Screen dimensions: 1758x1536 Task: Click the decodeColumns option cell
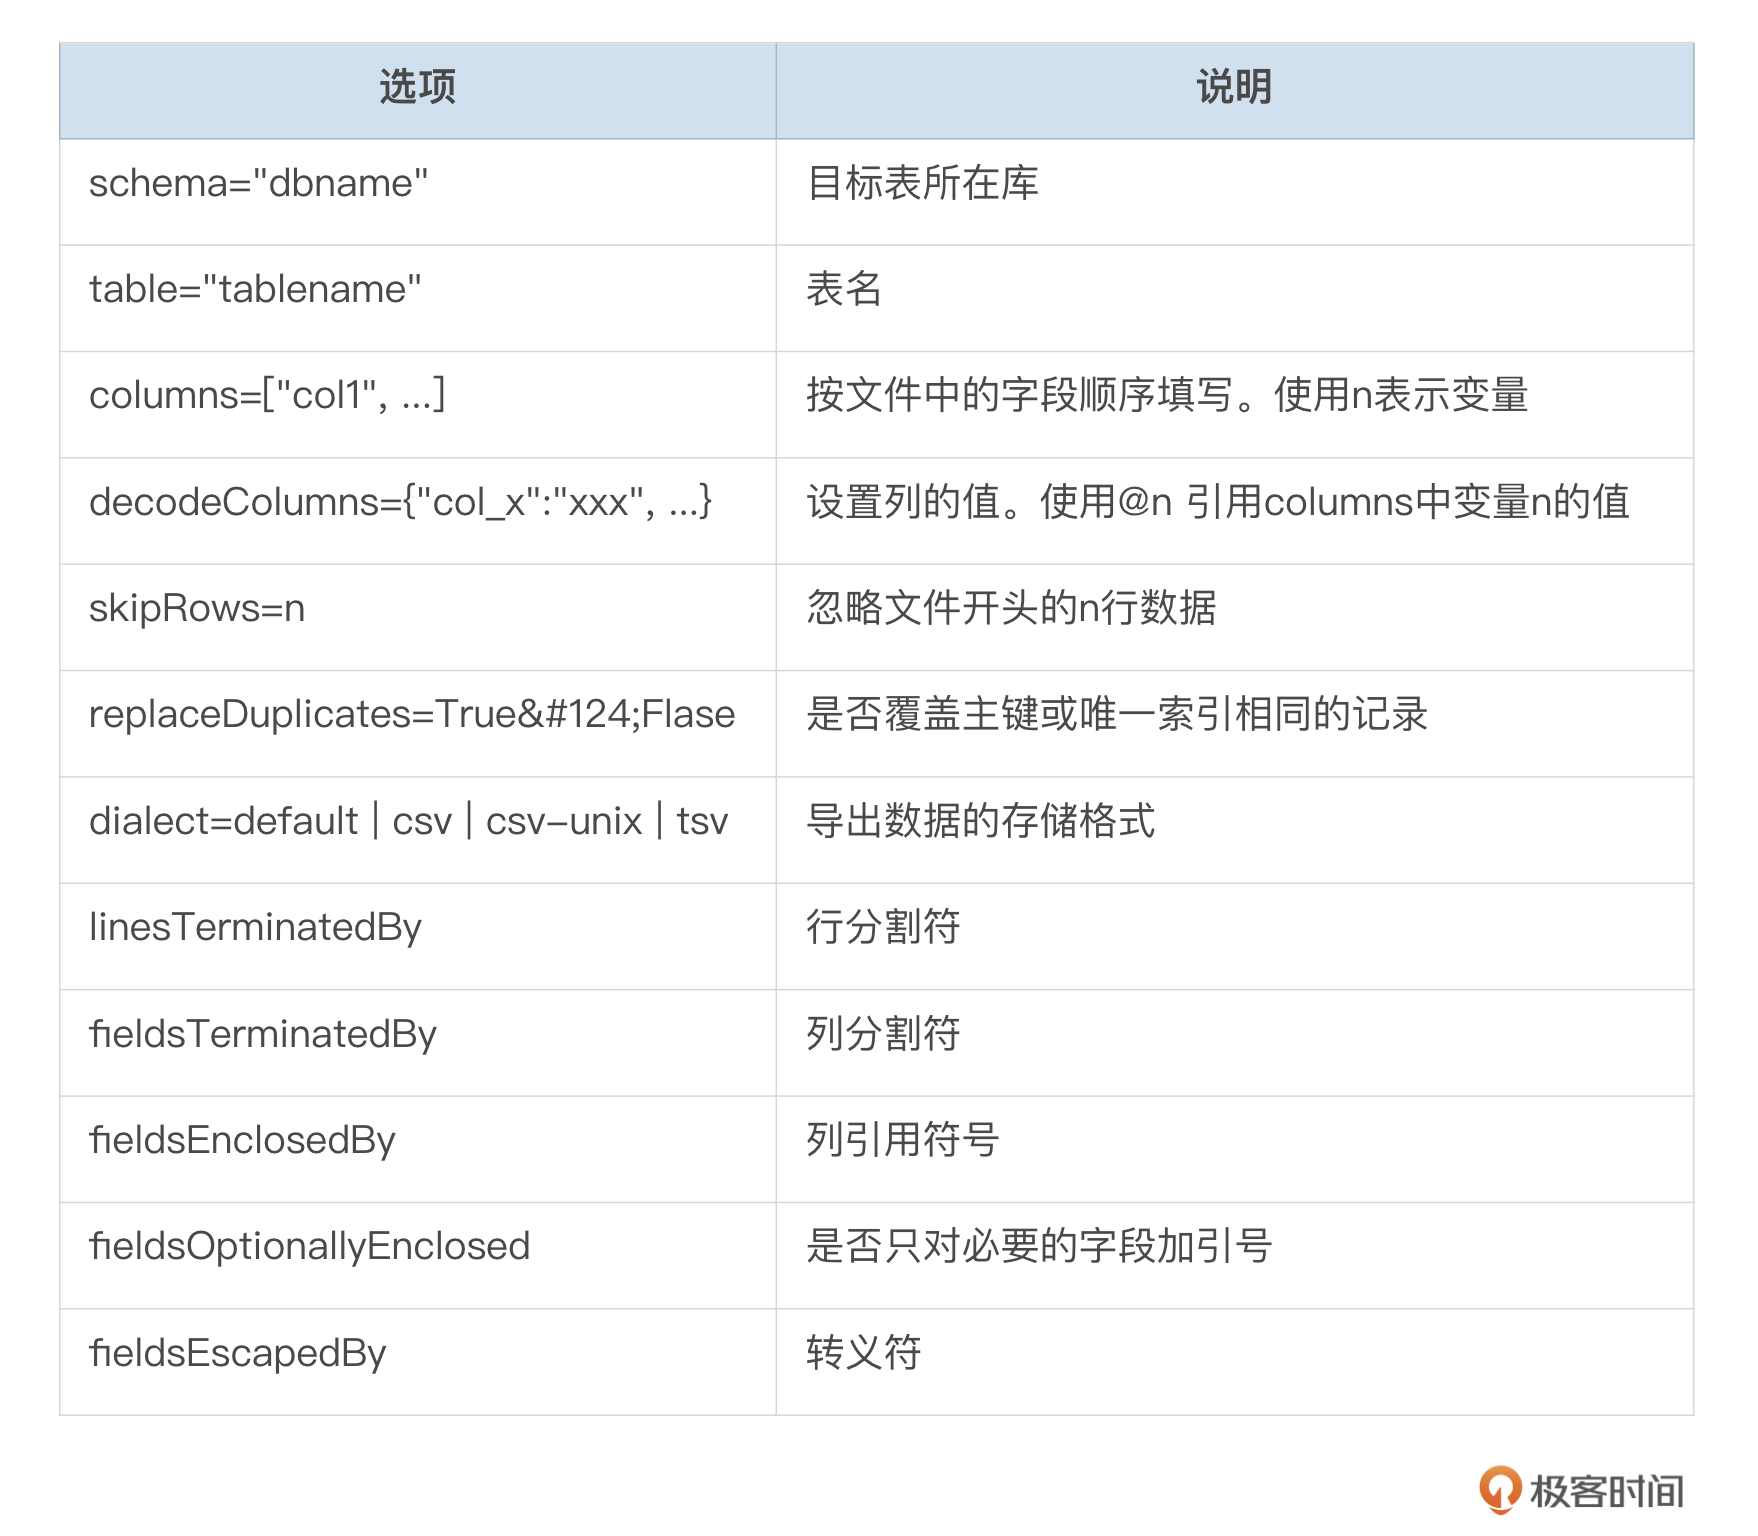(x=400, y=502)
